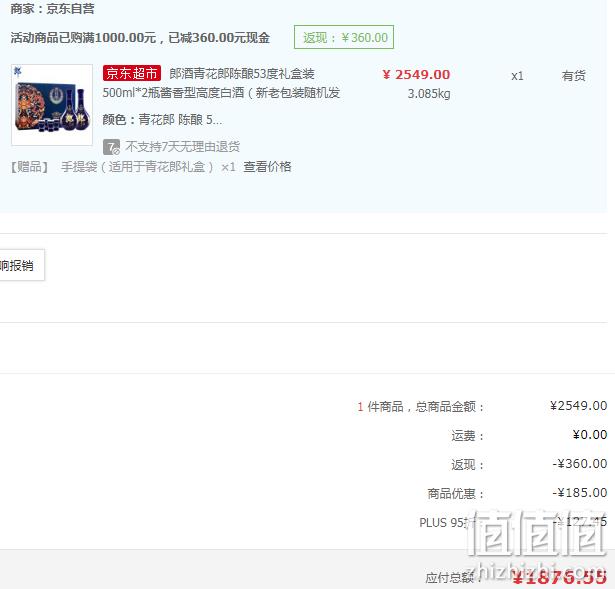Select the 不支持7天无理由退货 text
Screen dimensions: 615x589
click(182, 147)
